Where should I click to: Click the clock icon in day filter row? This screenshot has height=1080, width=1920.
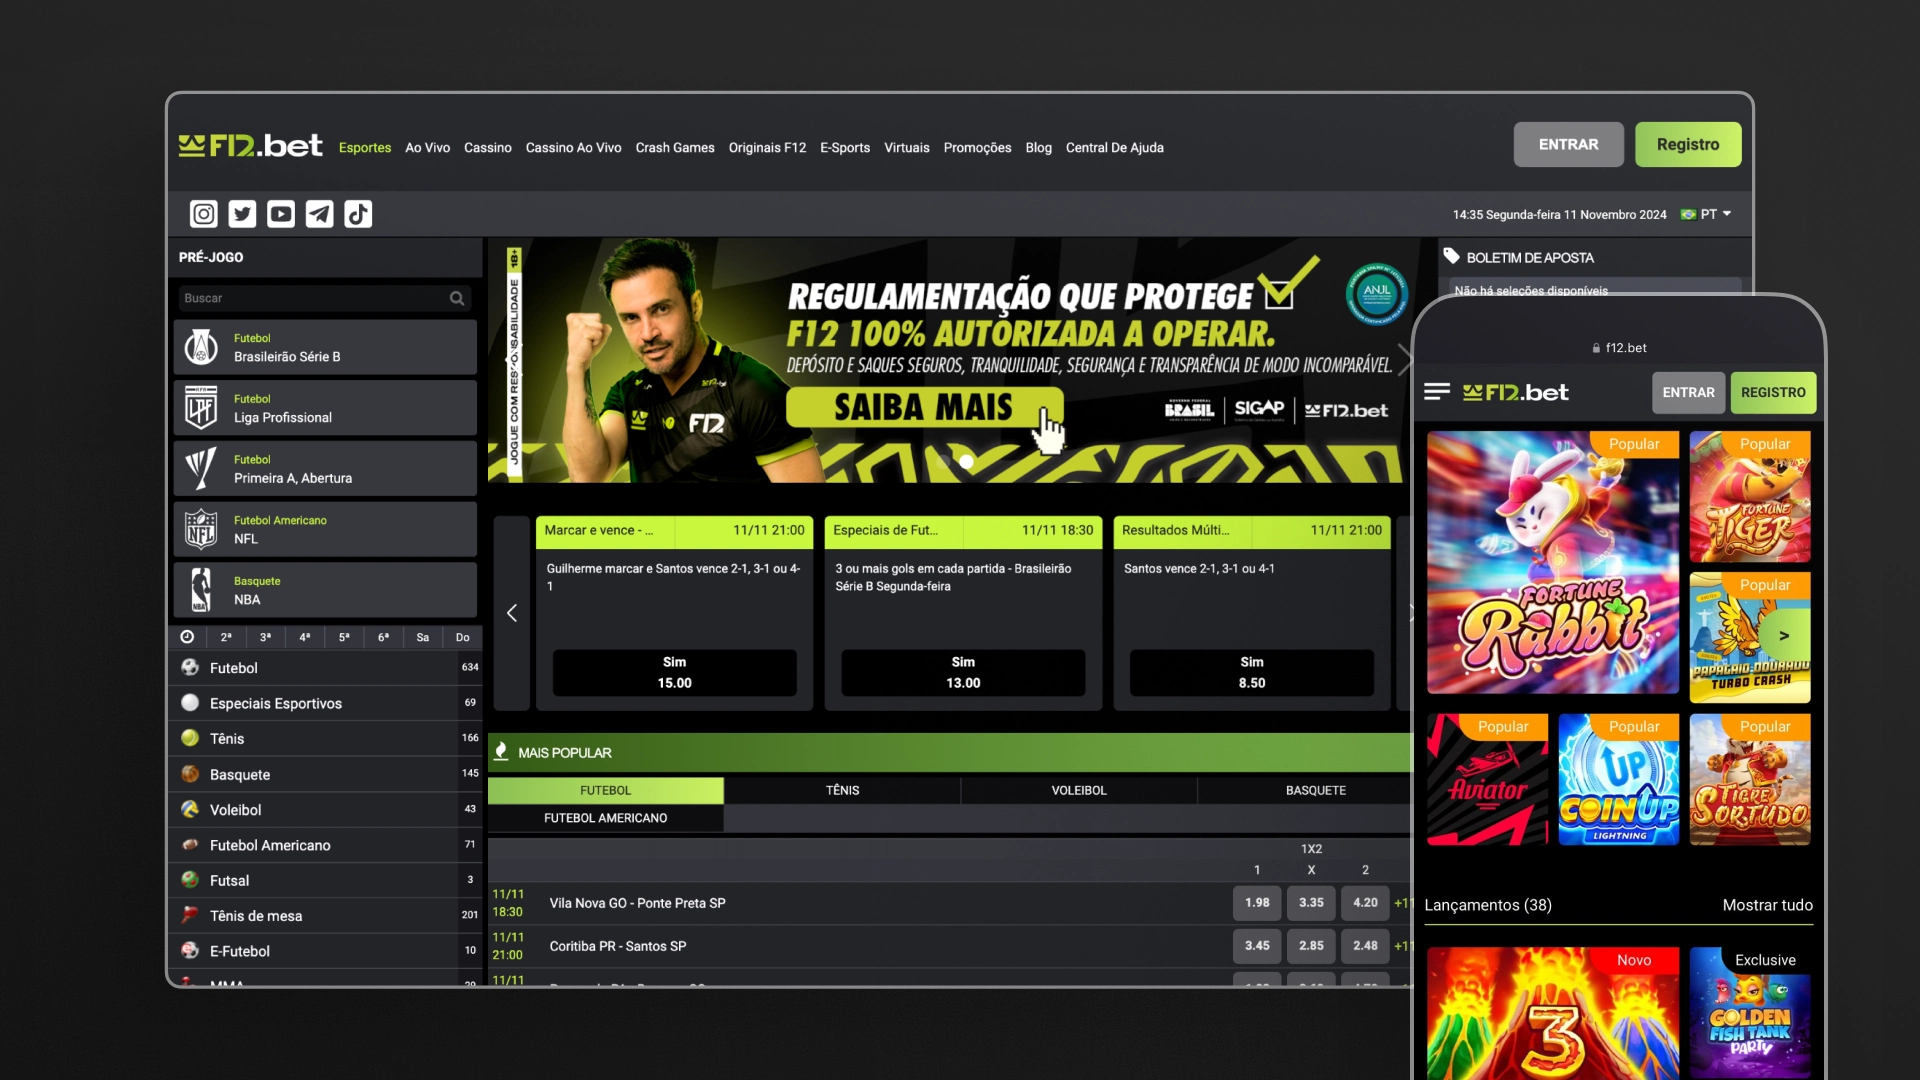187,637
